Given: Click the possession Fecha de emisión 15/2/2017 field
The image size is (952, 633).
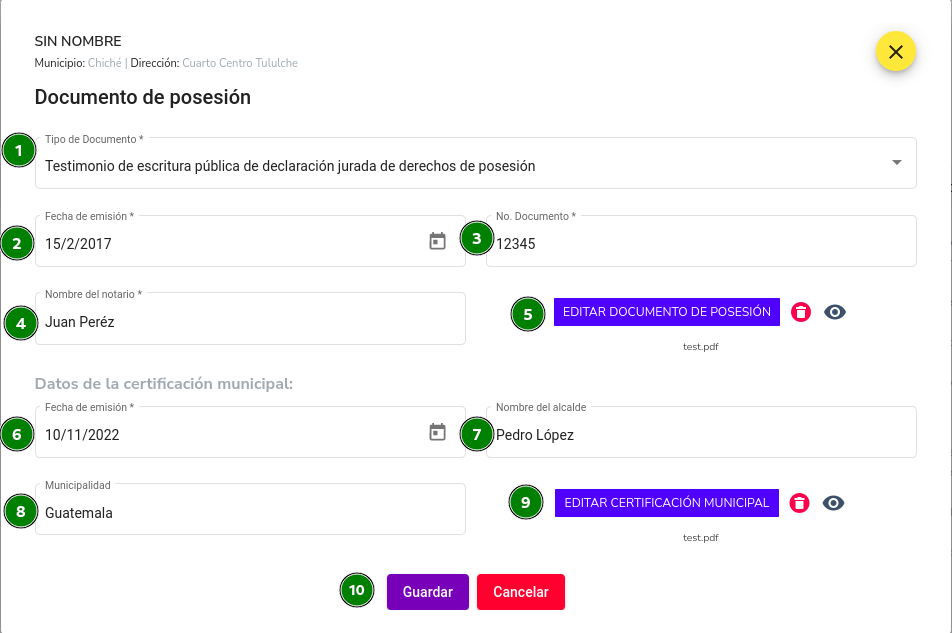Looking at the screenshot, I should [x=250, y=241].
